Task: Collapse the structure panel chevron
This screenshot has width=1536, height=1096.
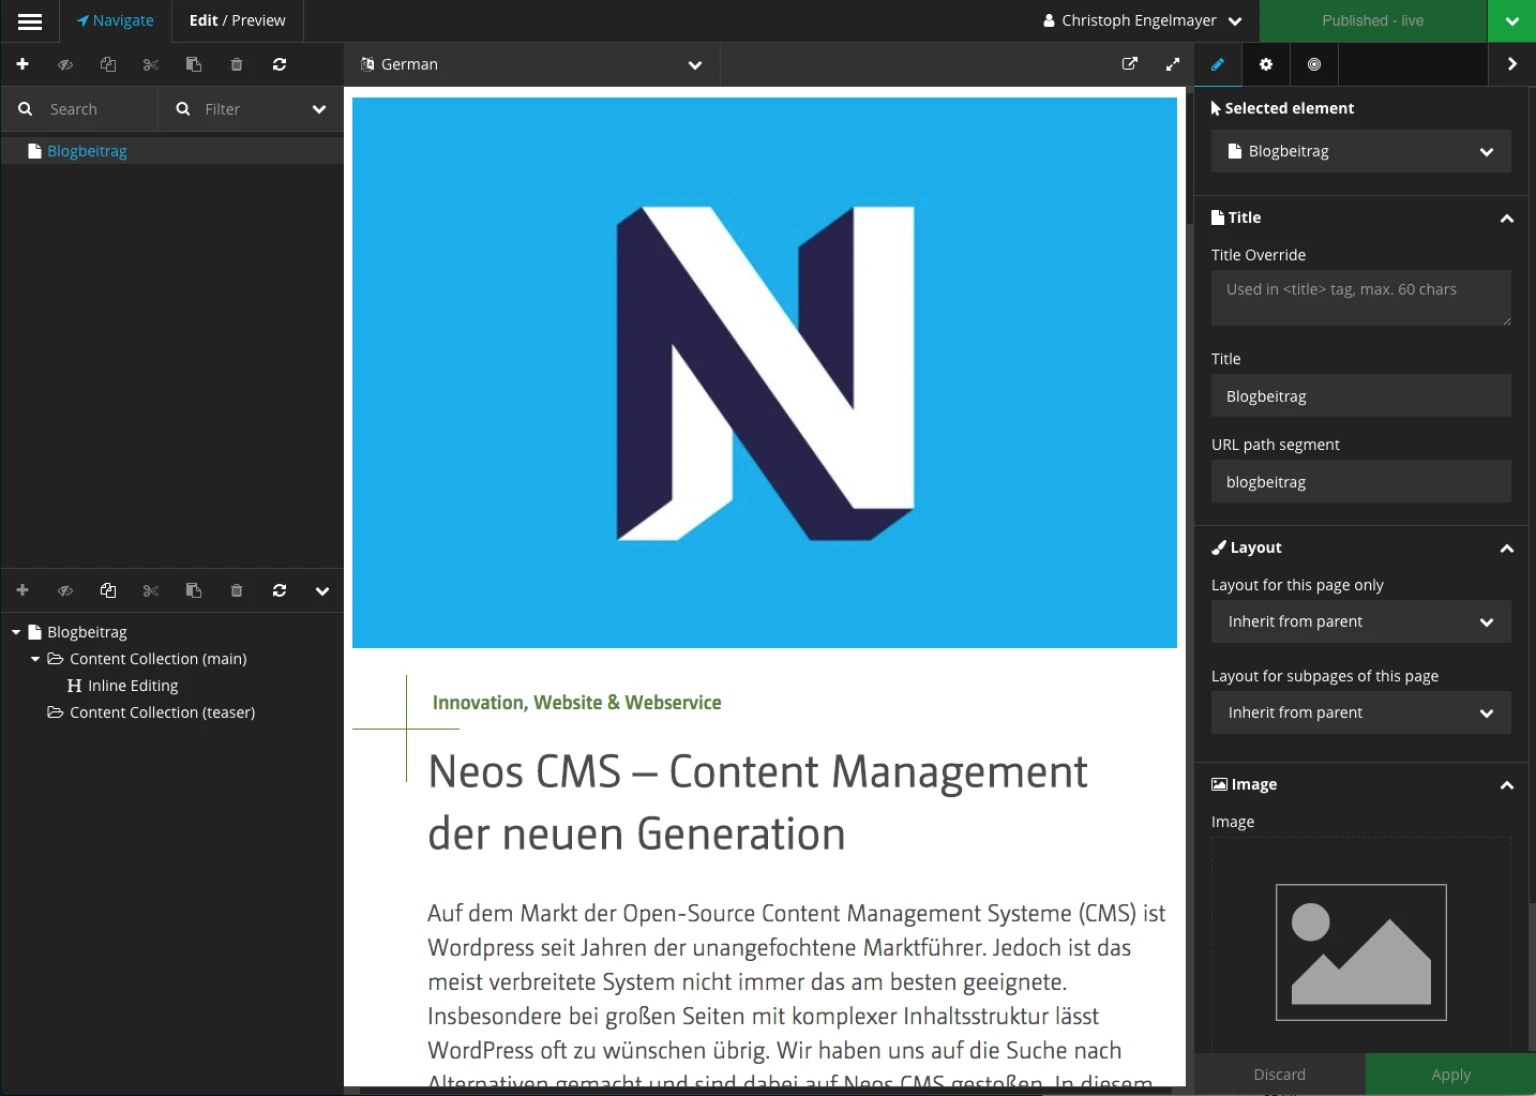Action: (322, 591)
